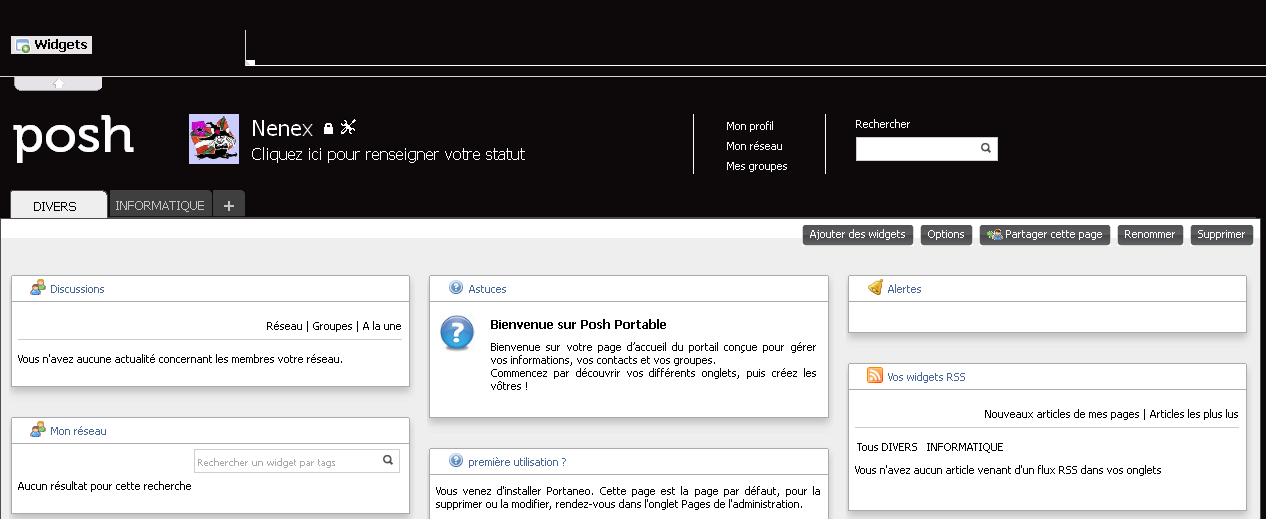Click the Nenex username
Screen dimensions: 1266x519
(283, 128)
